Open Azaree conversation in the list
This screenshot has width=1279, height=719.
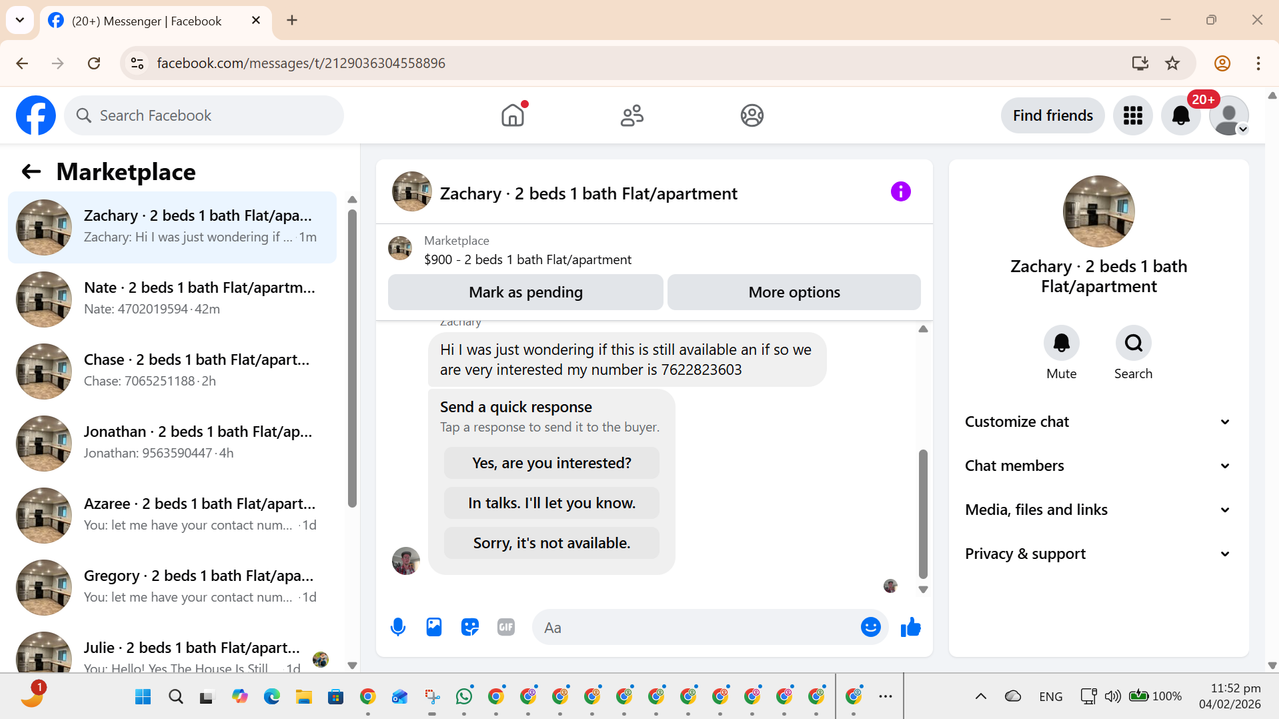(172, 515)
